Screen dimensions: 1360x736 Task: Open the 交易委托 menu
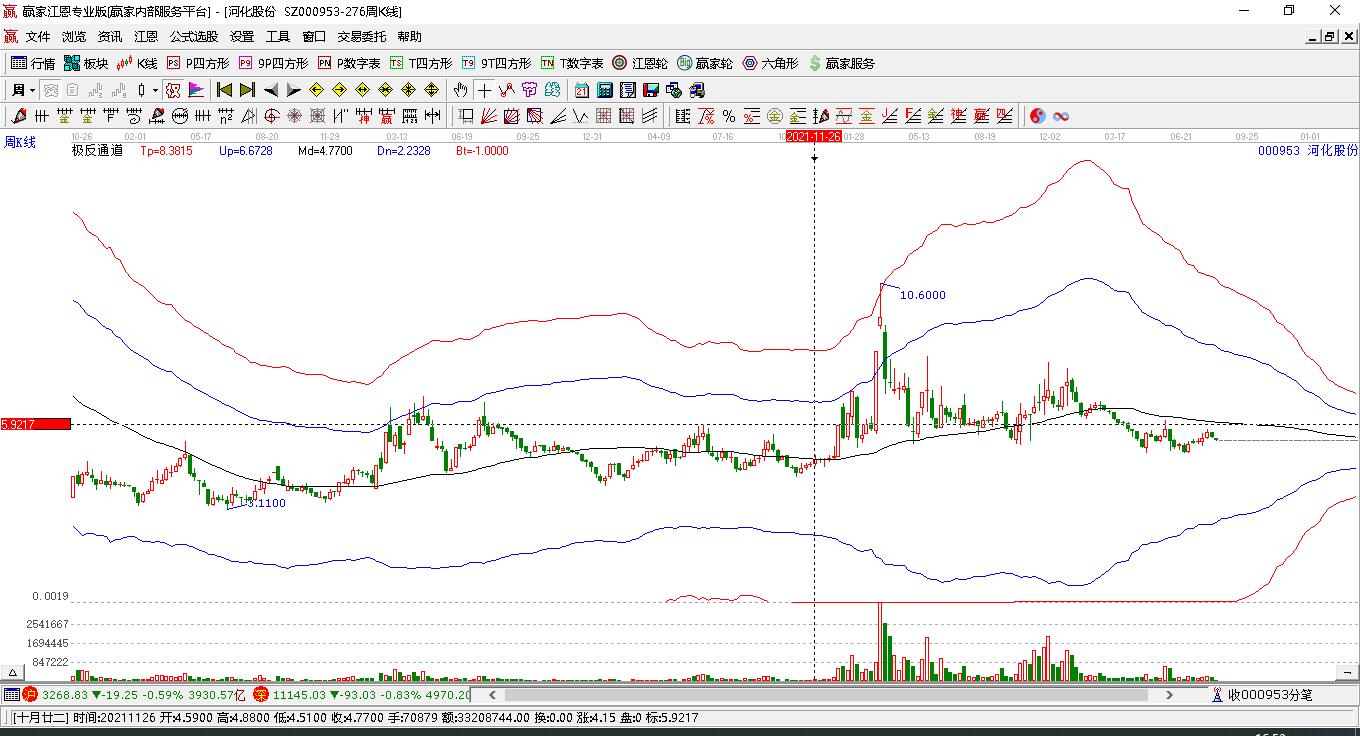[x=361, y=37]
